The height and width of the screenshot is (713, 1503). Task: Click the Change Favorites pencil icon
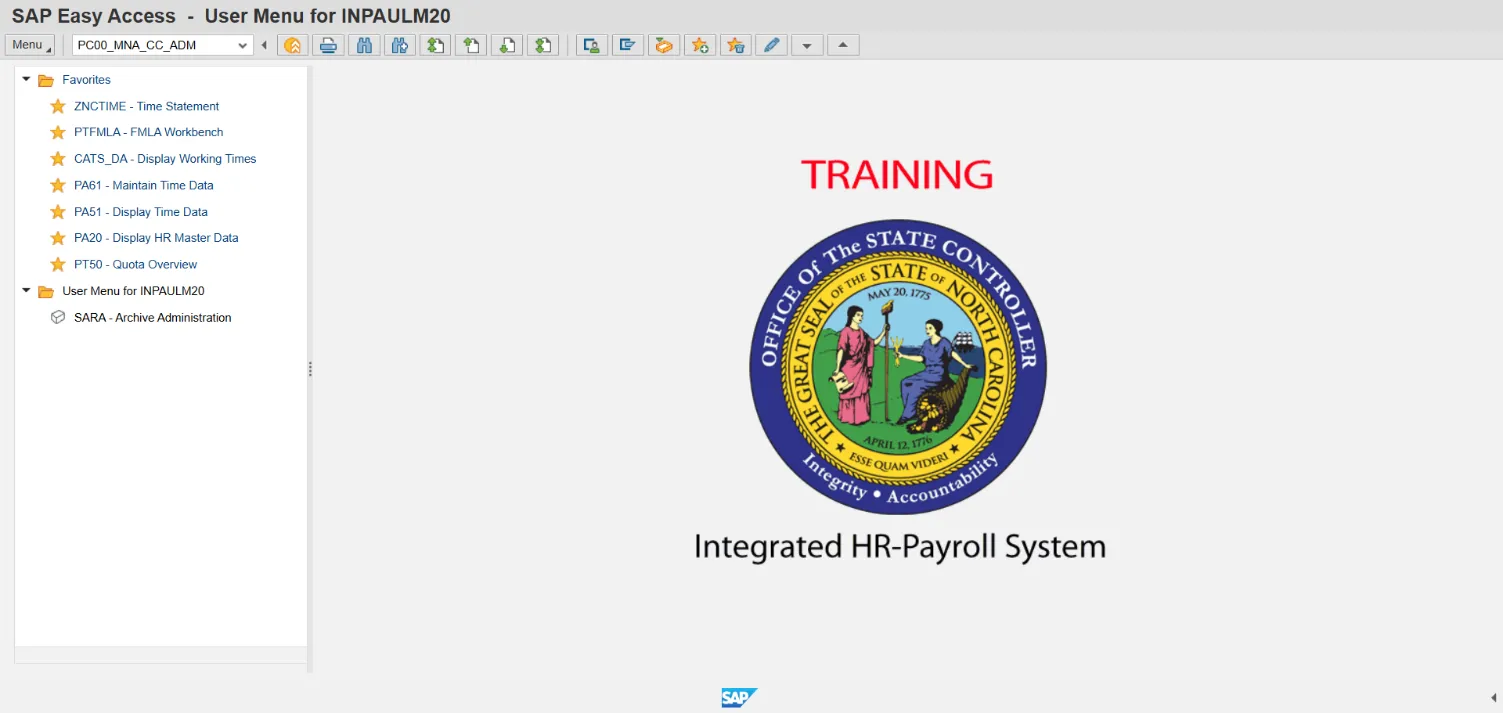point(771,46)
